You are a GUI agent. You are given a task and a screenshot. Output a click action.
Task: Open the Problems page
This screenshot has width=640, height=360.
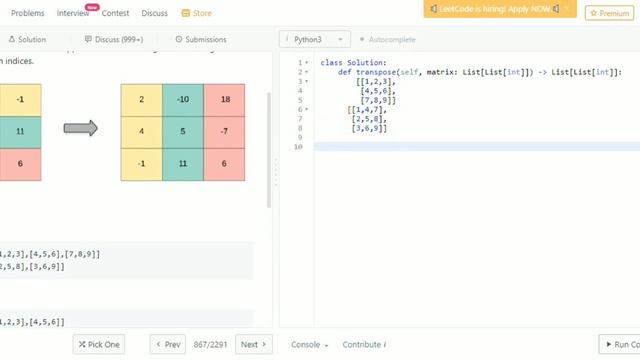coord(27,13)
